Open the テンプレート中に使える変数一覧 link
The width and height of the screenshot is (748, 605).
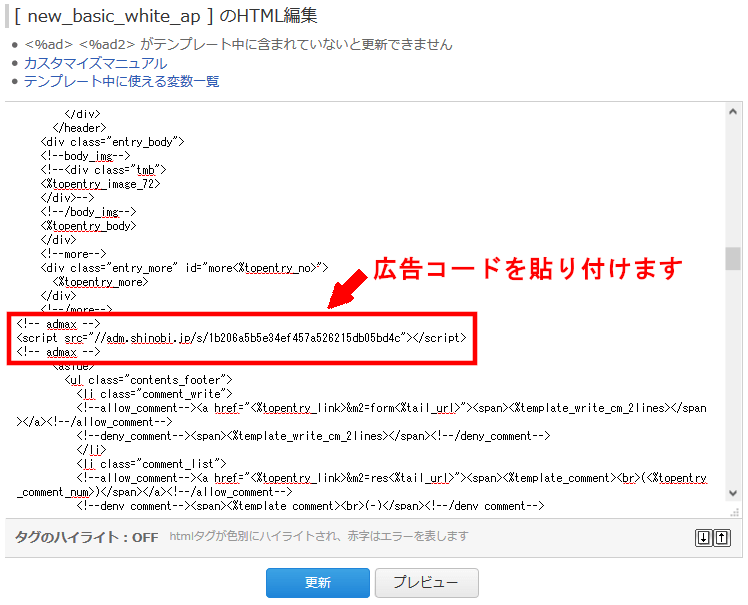pyautogui.click(x=122, y=81)
